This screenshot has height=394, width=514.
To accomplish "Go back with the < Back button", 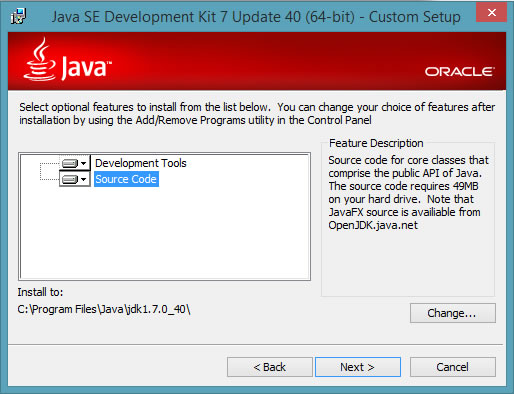I will [x=270, y=367].
